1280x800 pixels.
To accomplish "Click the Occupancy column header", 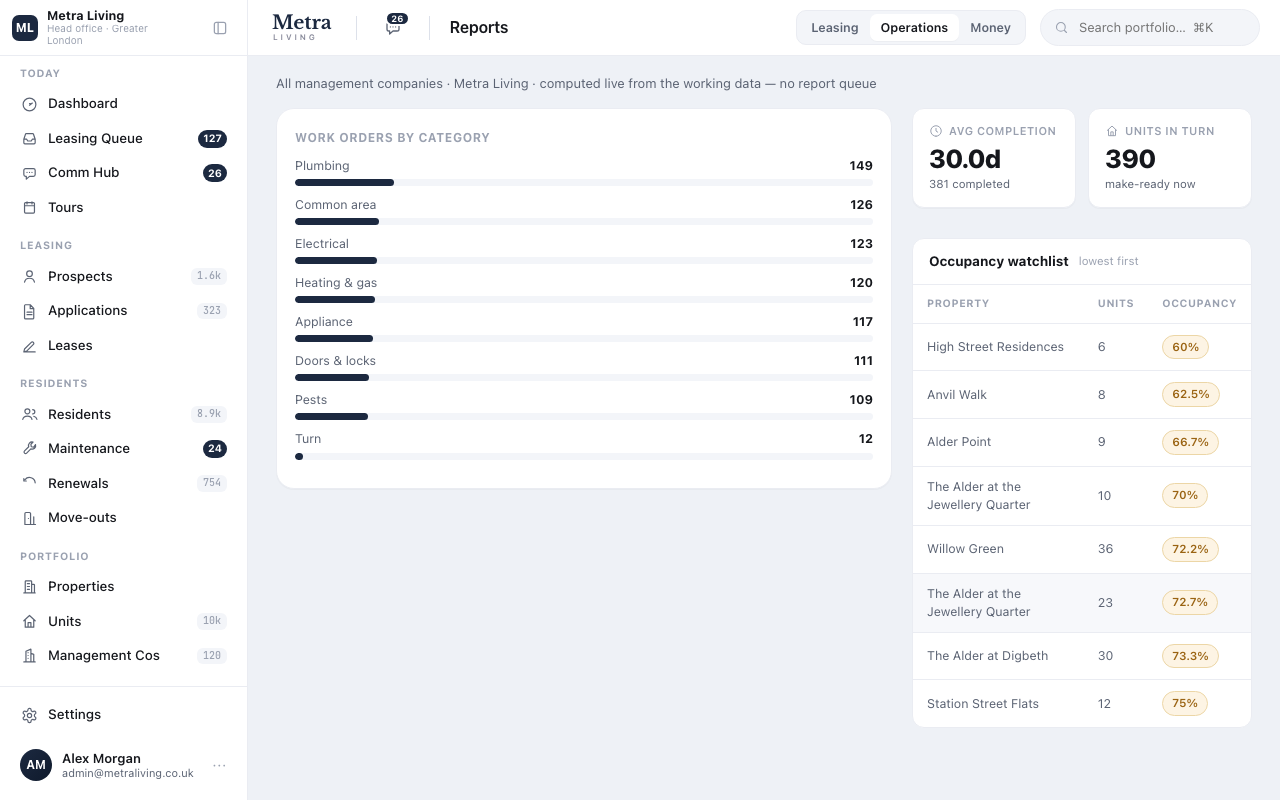I will pyautogui.click(x=1199, y=304).
